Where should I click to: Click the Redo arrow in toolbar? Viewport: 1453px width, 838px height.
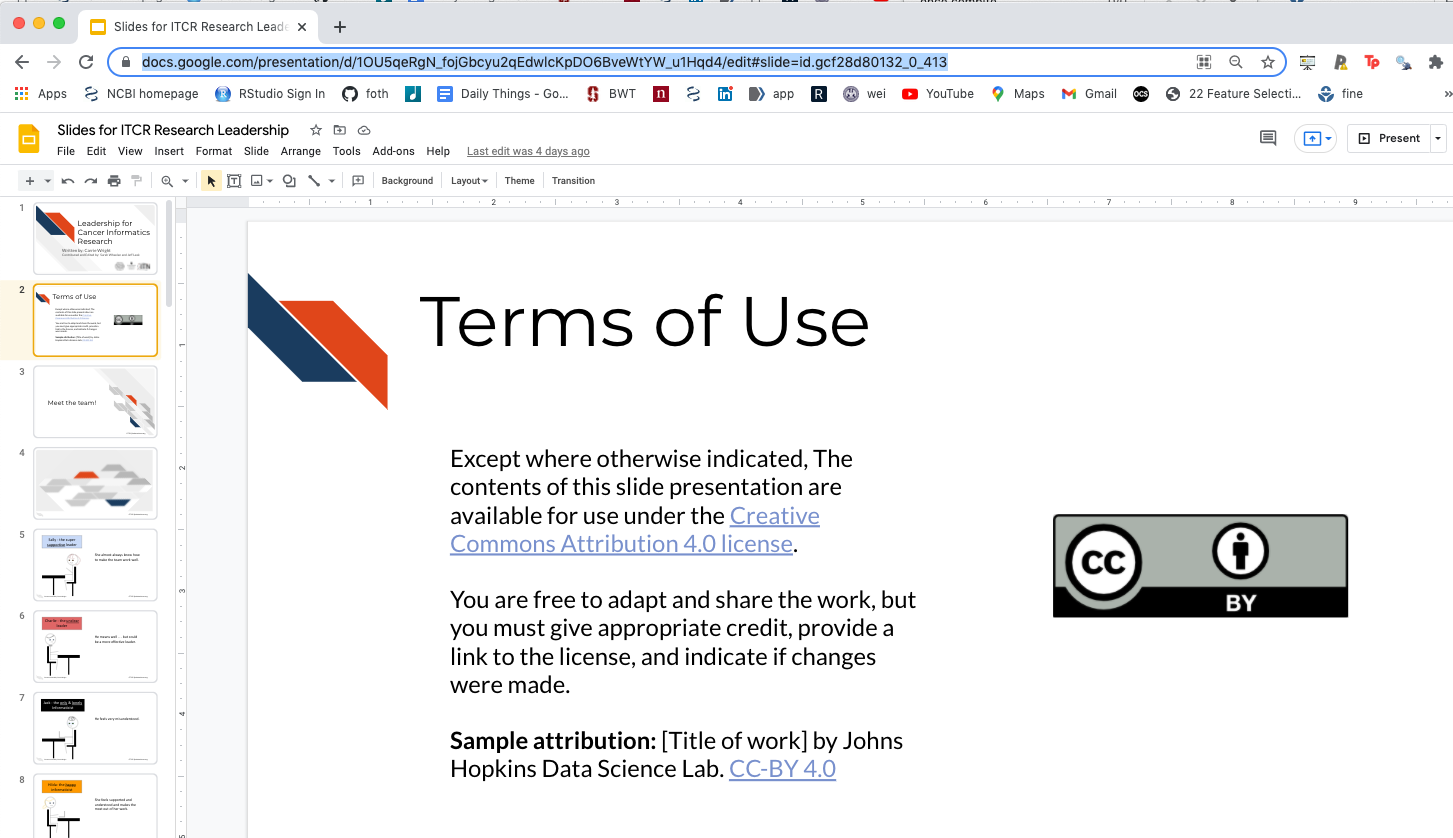pos(91,181)
